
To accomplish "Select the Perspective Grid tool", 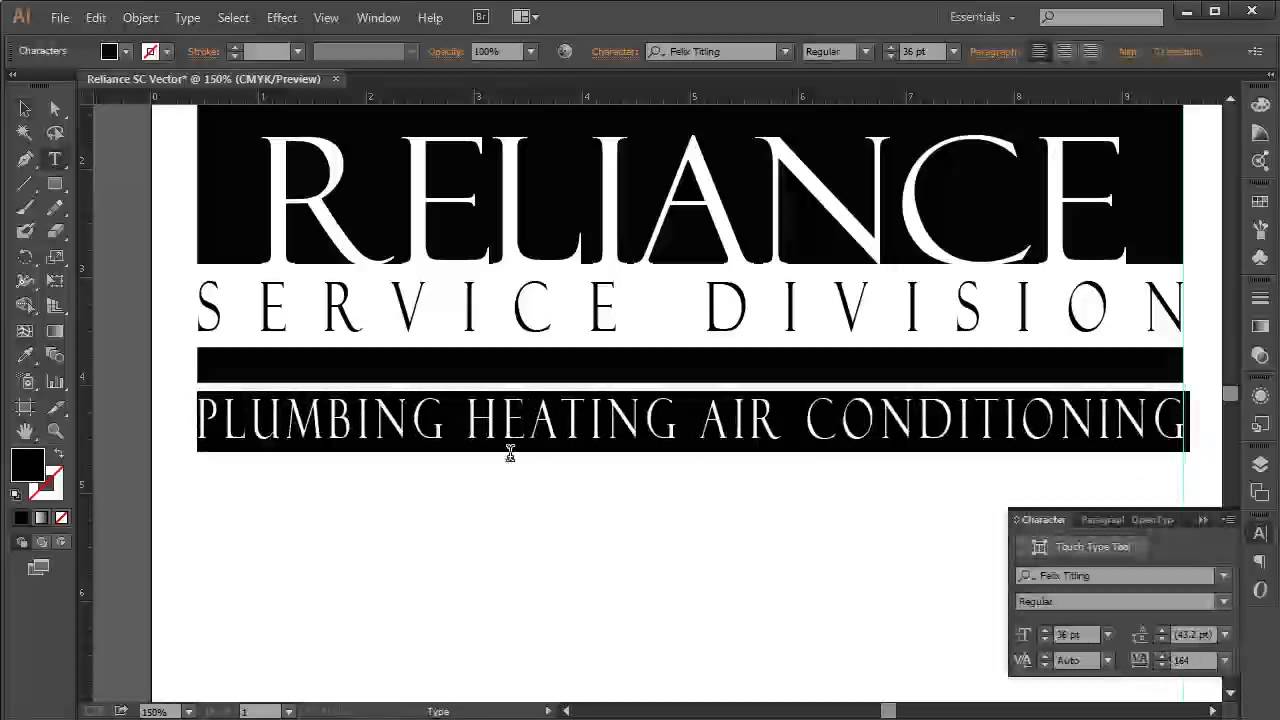I will click(x=55, y=306).
